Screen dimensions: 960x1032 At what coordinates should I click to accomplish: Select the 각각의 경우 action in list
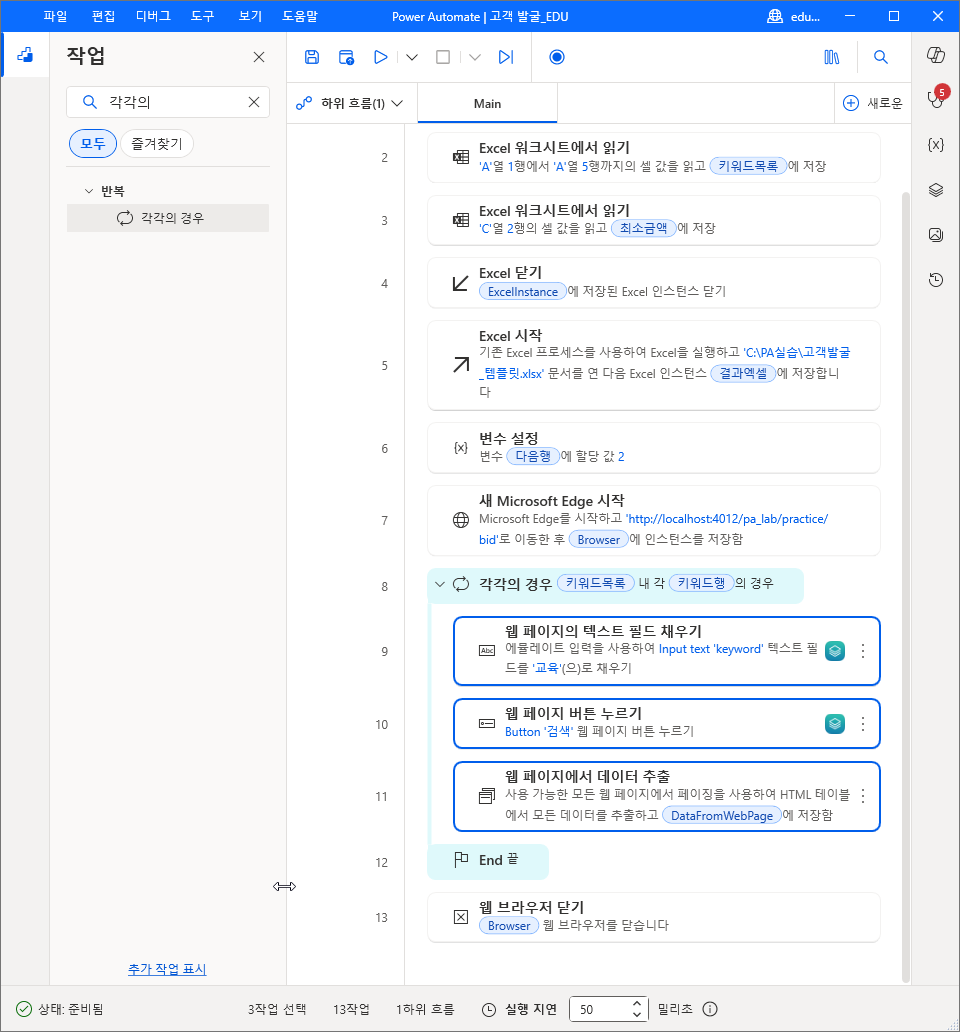(168, 218)
